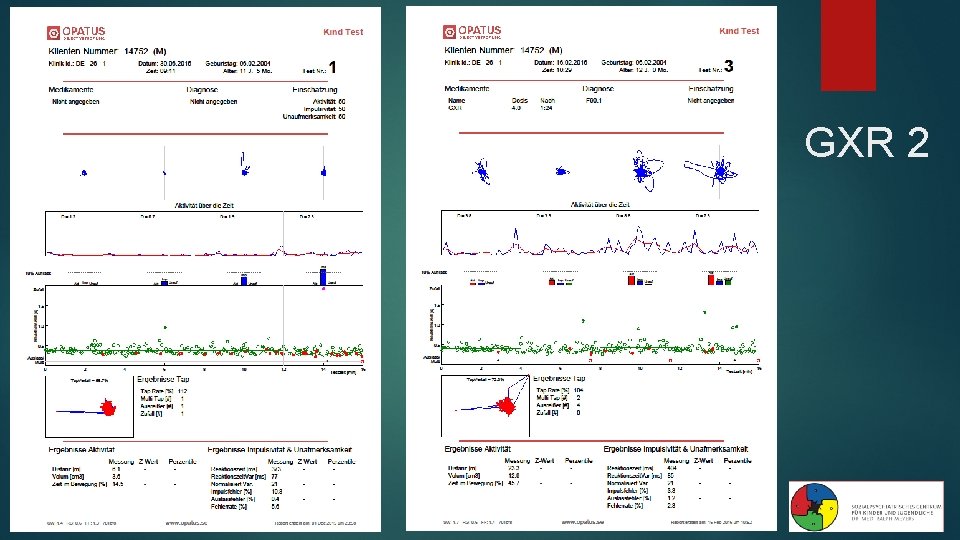Click the "Medikamente" heading on the right report
960x540 pixels.
tap(467, 88)
